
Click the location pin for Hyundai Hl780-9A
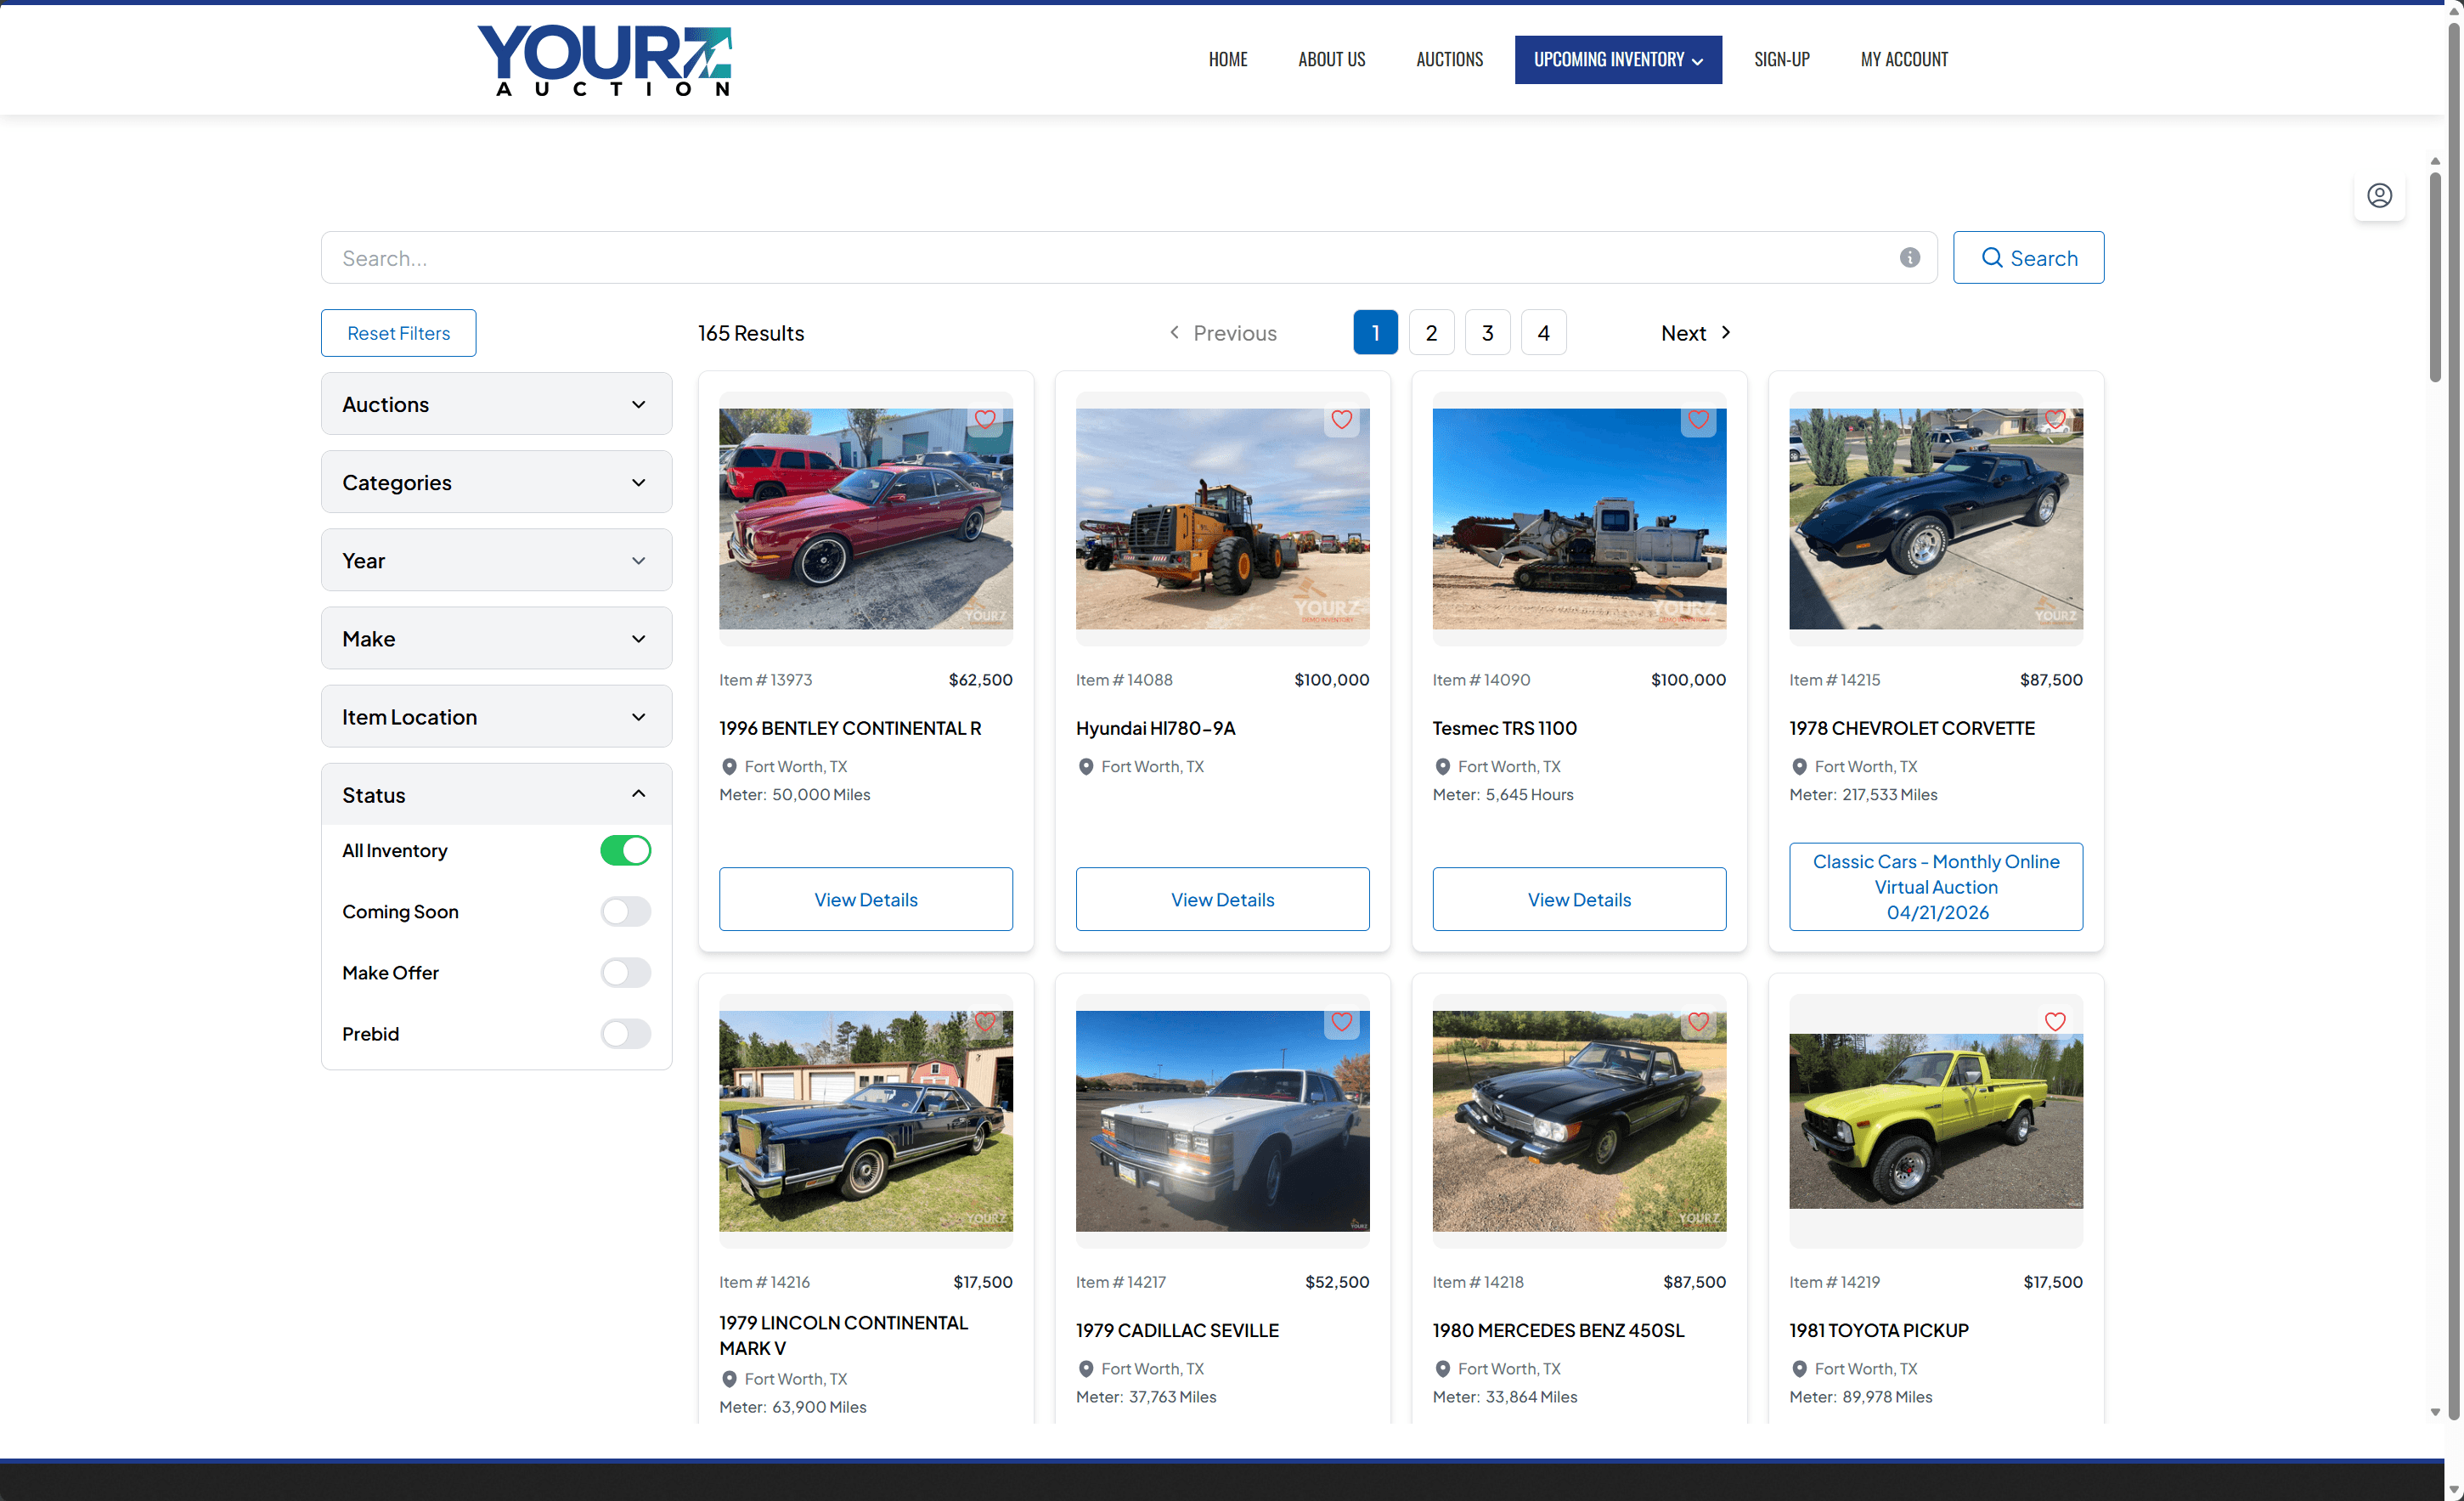pos(1086,767)
